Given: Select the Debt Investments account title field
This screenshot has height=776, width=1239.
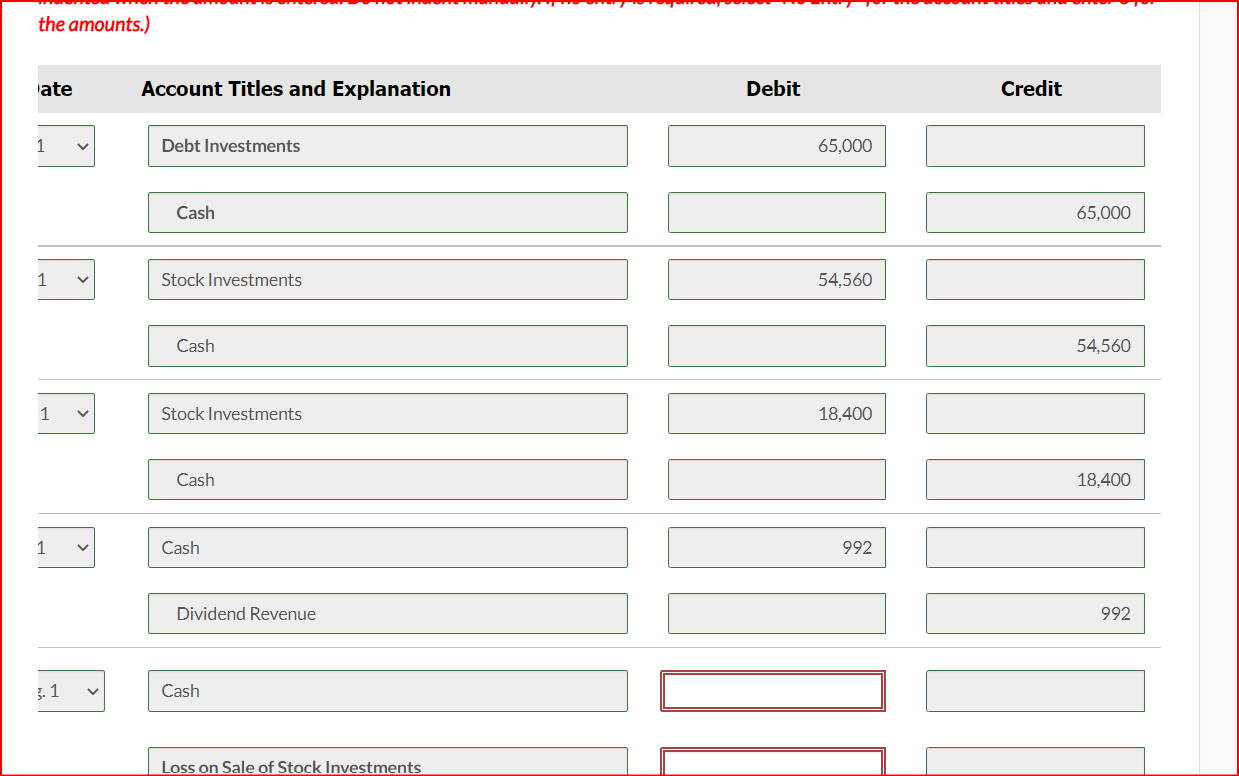Looking at the screenshot, I should 388,145.
